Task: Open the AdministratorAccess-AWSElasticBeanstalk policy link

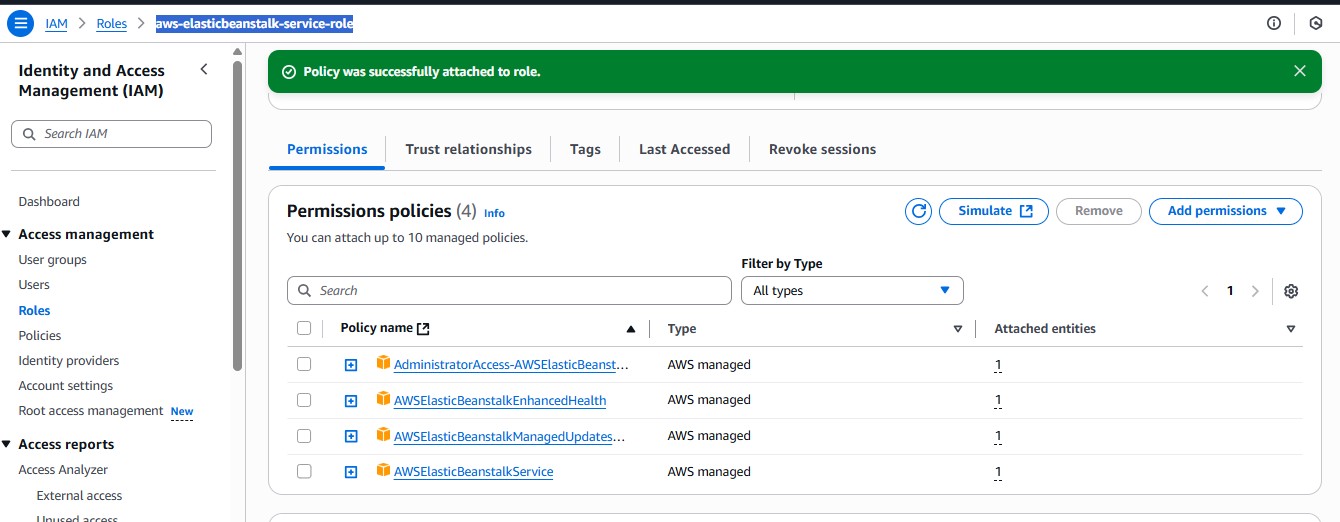Action: coord(511,365)
